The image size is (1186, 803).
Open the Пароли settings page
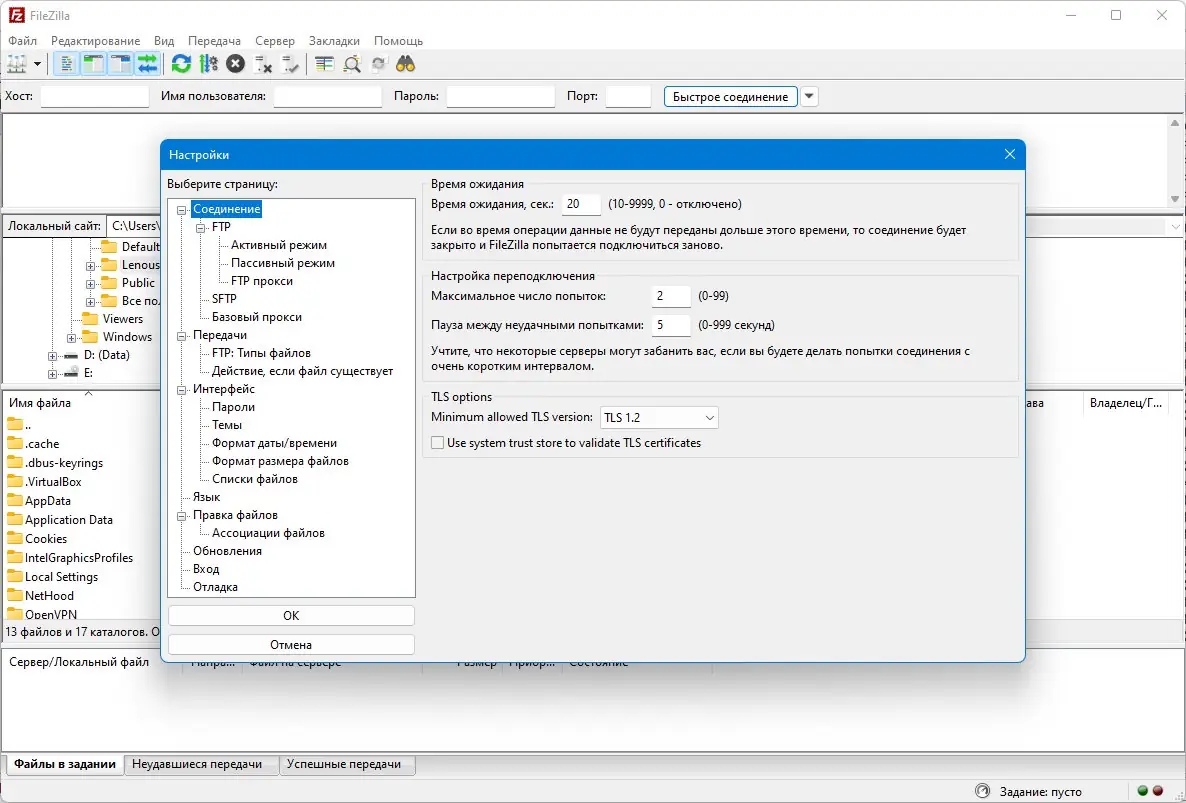(234, 408)
